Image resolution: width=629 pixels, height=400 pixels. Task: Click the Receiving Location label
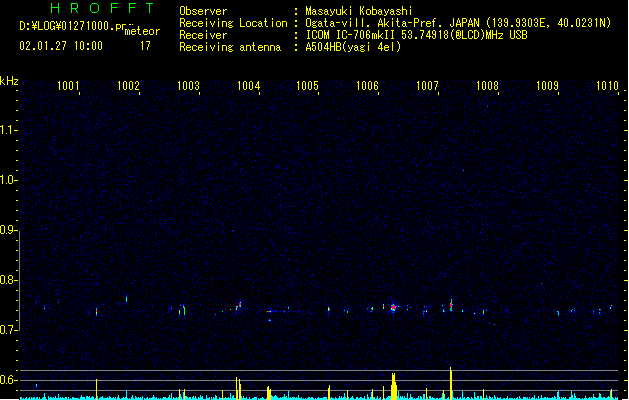(233, 23)
